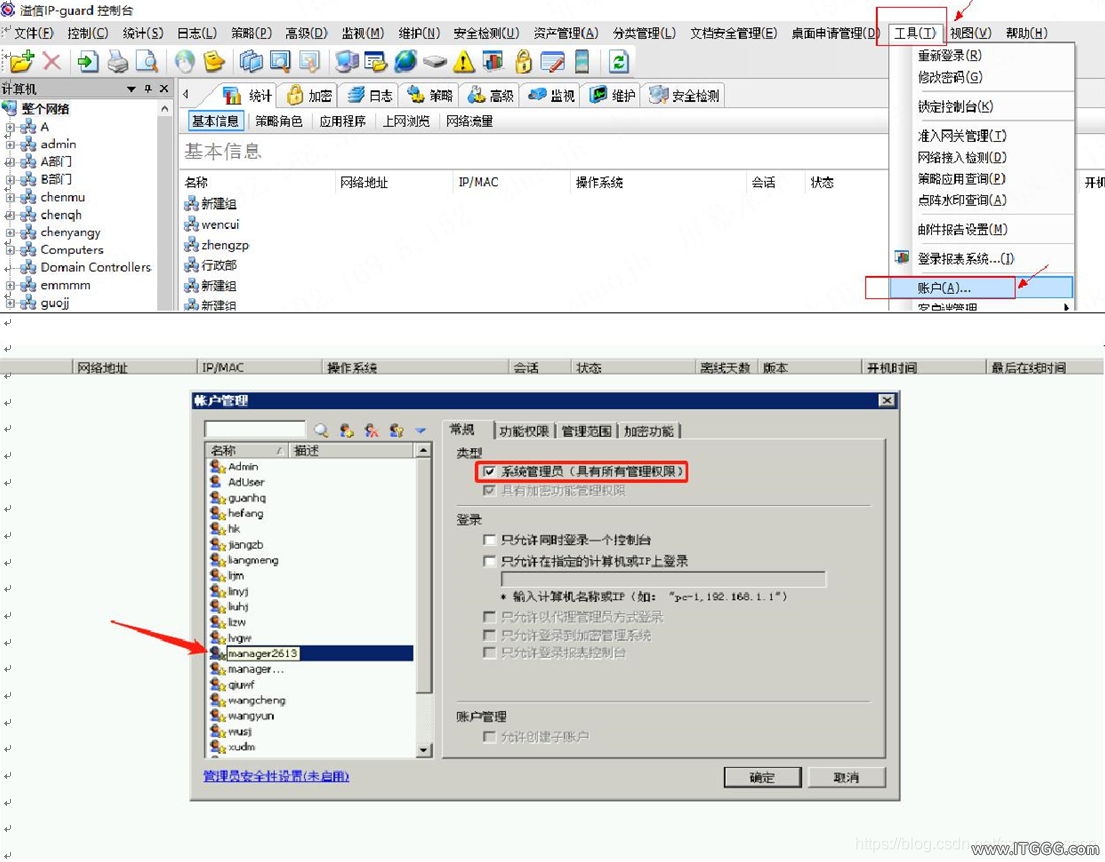Image resolution: width=1105 pixels, height=862 pixels.
Task: Open print preview magnifier page icon
Action: point(147,62)
